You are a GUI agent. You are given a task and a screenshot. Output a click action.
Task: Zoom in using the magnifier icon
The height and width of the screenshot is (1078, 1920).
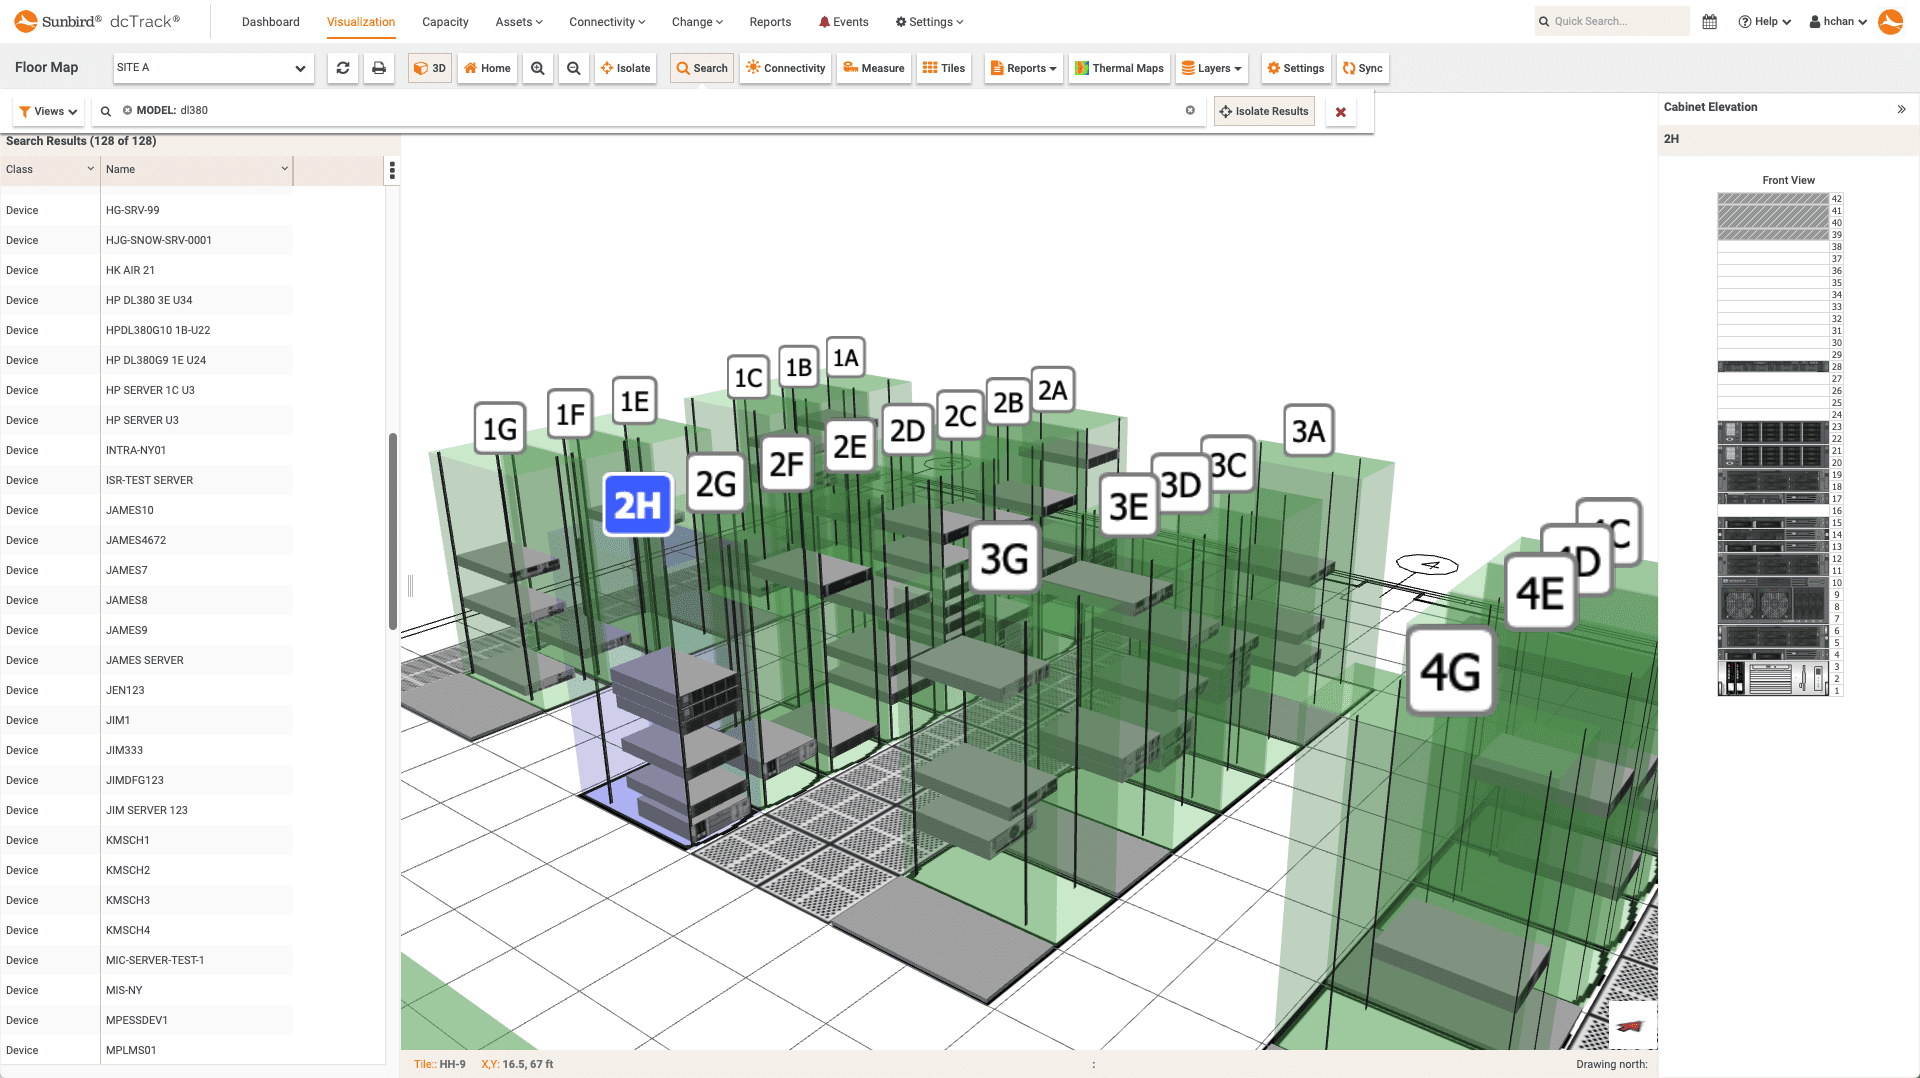(x=538, y=68)
